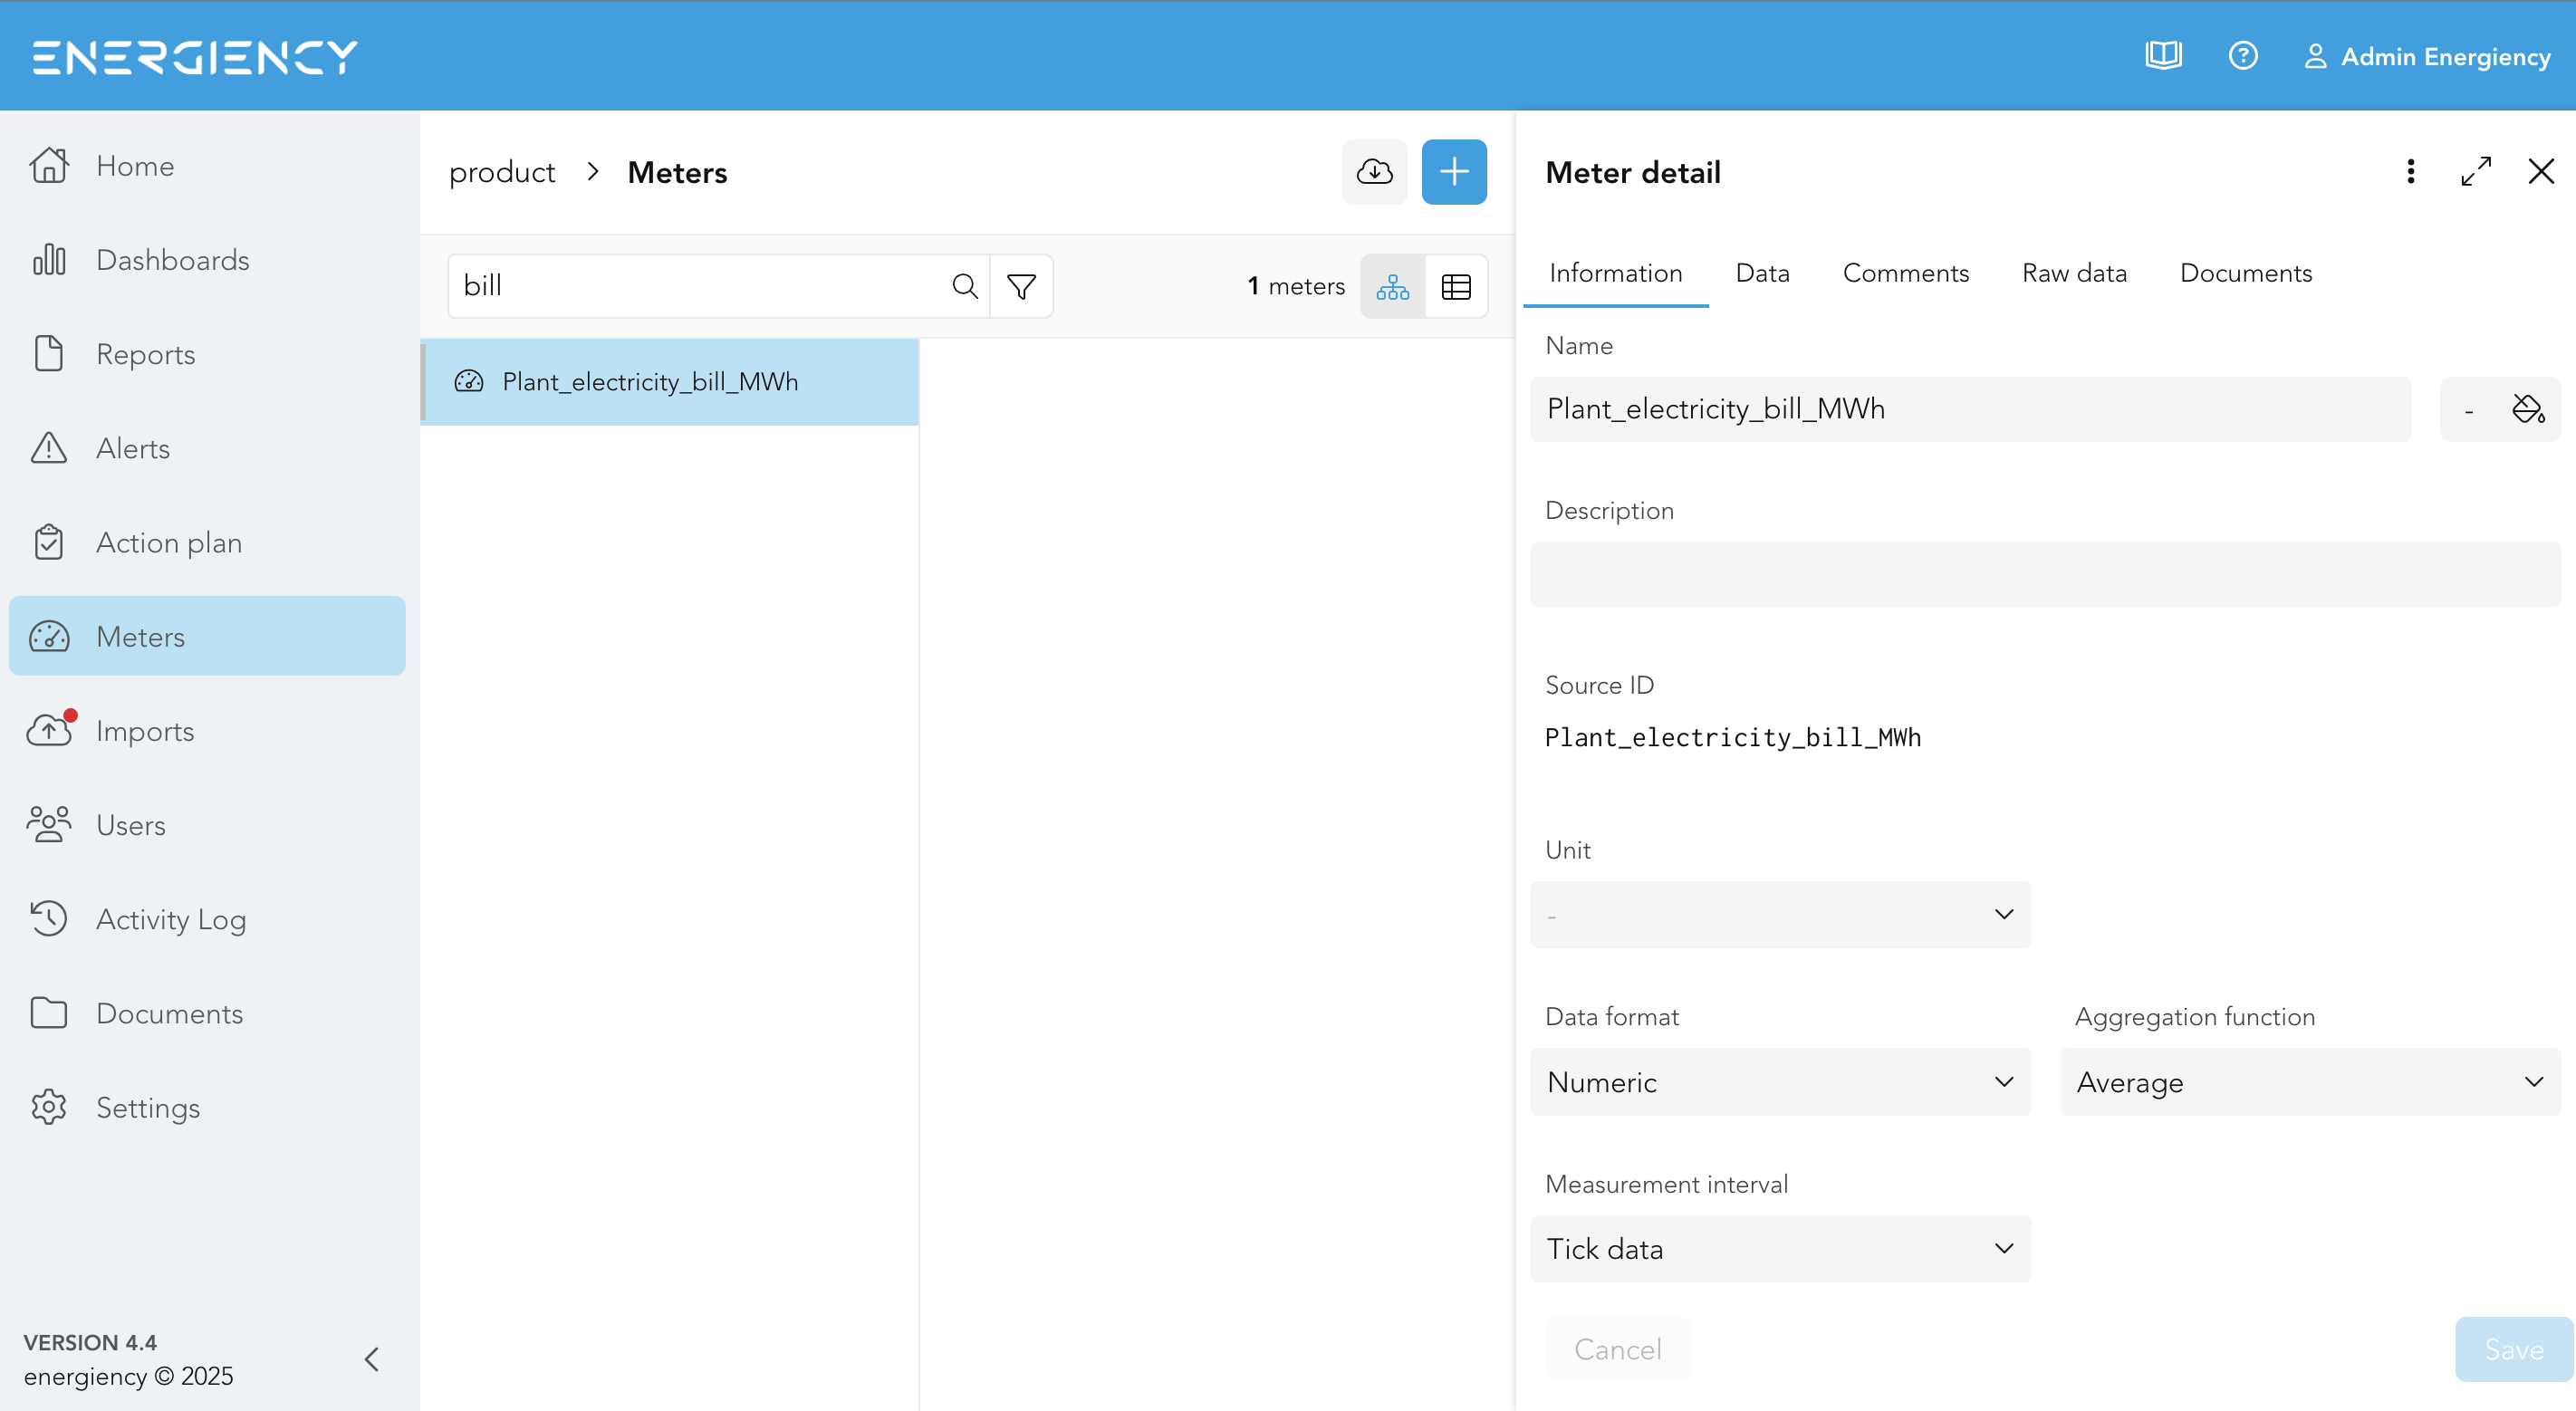Open the Comments tab
Screen dimensions: 2576x1411
point(1905,273)
